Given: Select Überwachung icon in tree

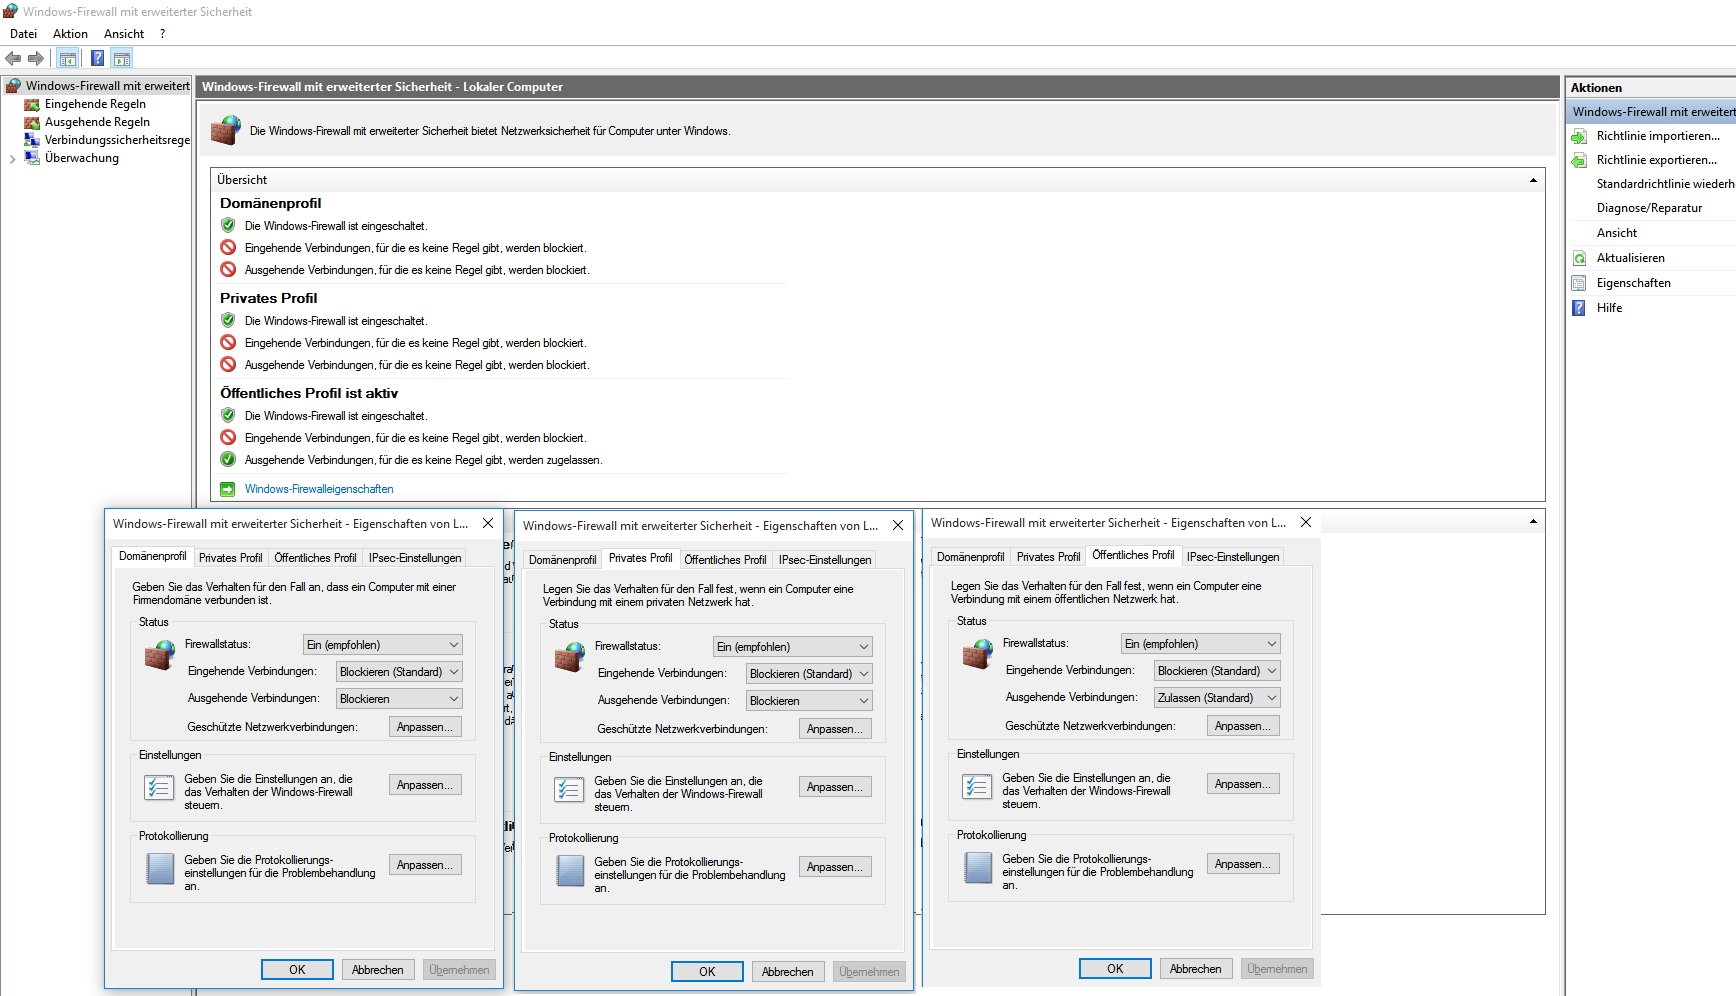Looking at the screenshot, I should click(x=32, y=158).
